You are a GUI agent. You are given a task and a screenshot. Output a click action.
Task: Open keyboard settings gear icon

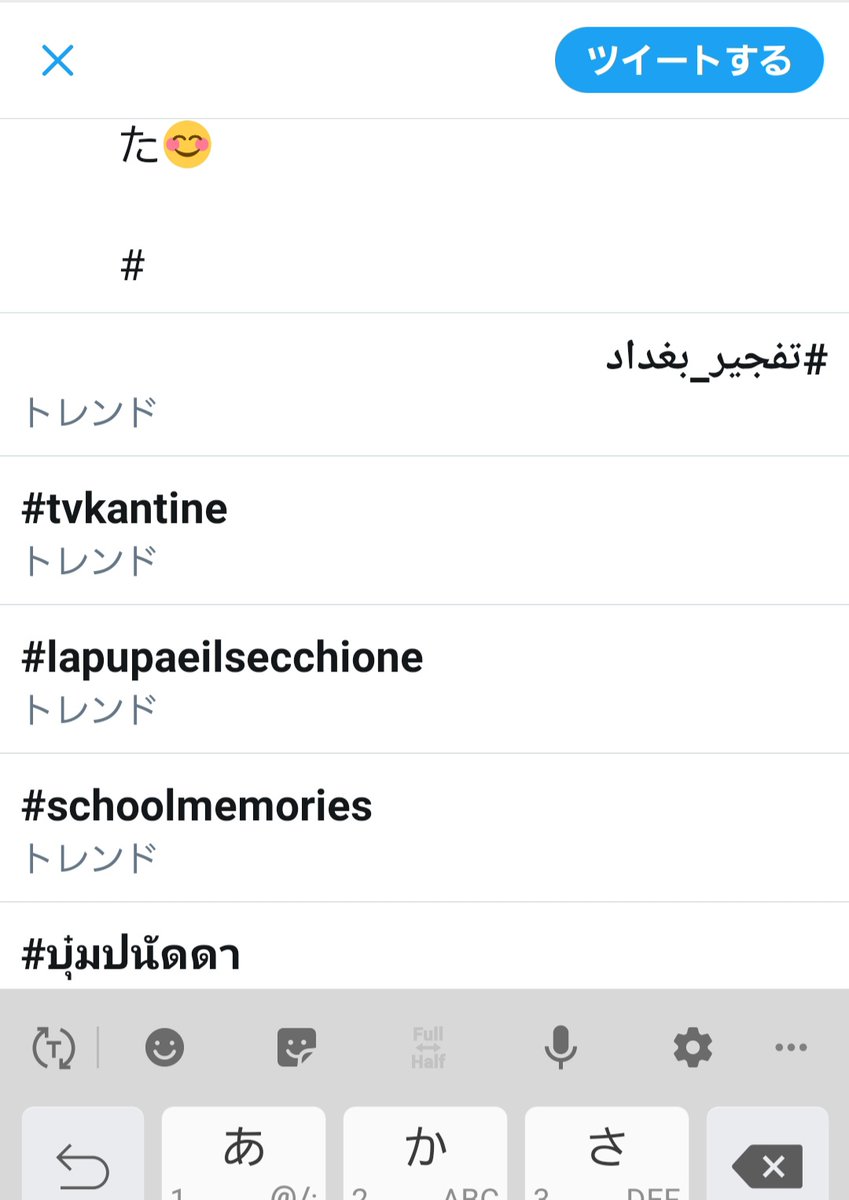pos(692,1047)
